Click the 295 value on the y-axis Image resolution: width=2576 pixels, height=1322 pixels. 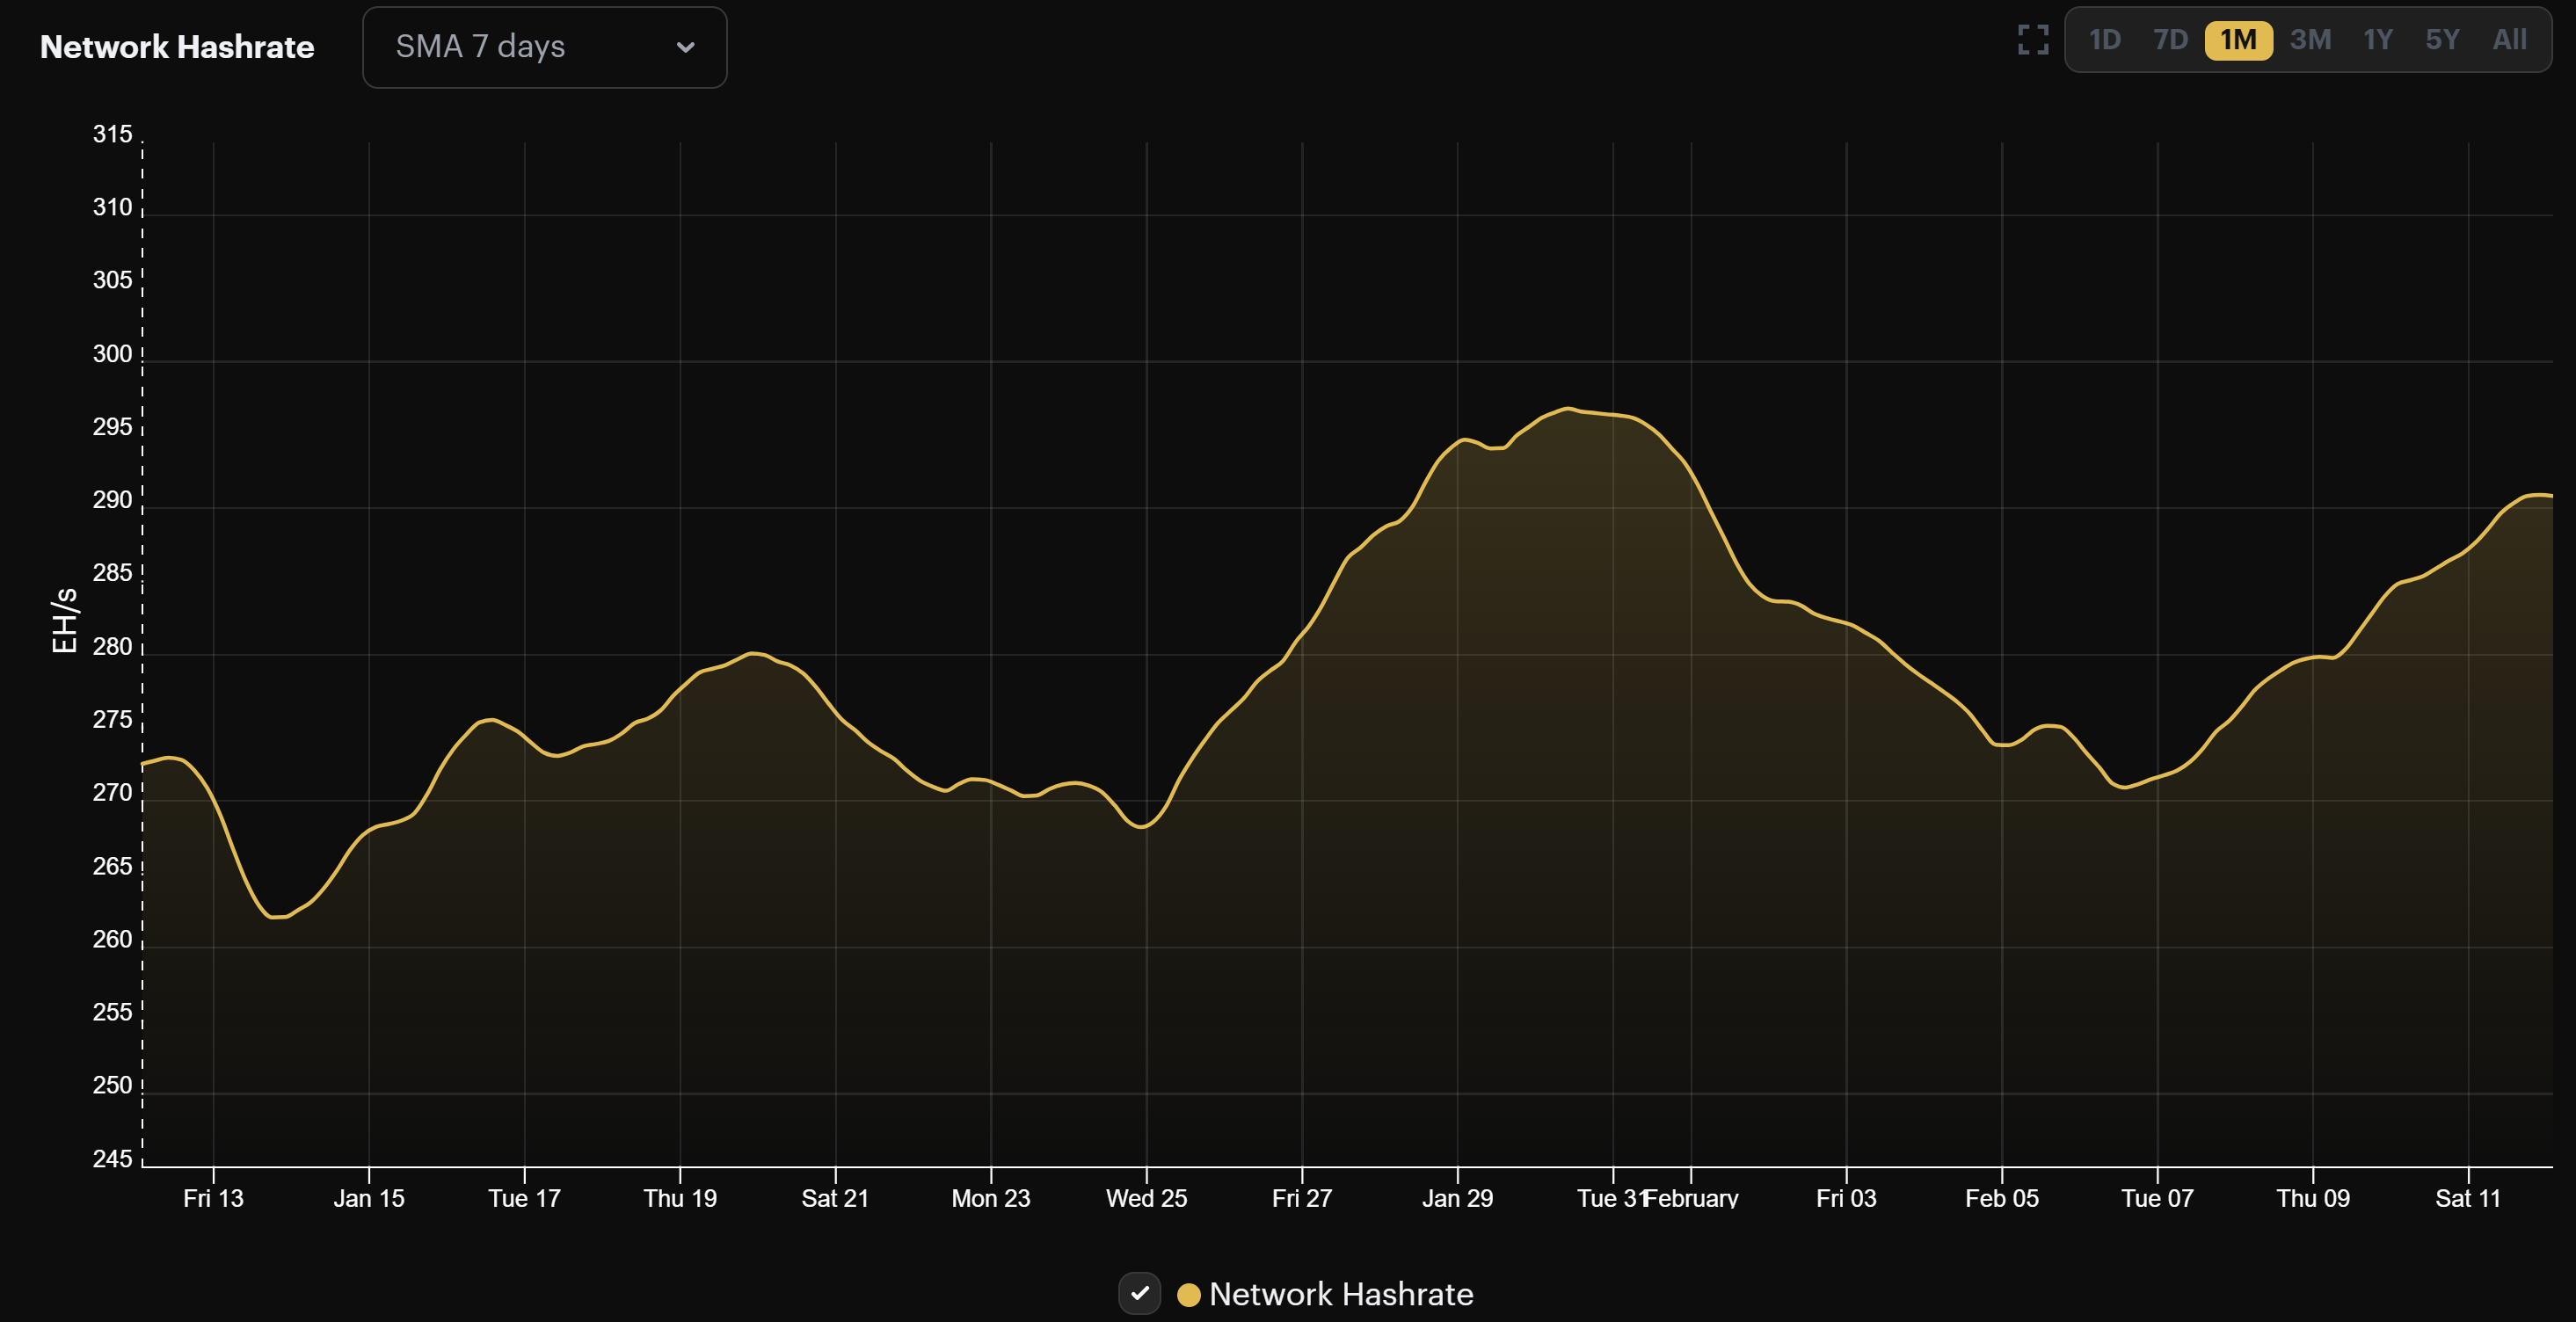pos(114,426)
